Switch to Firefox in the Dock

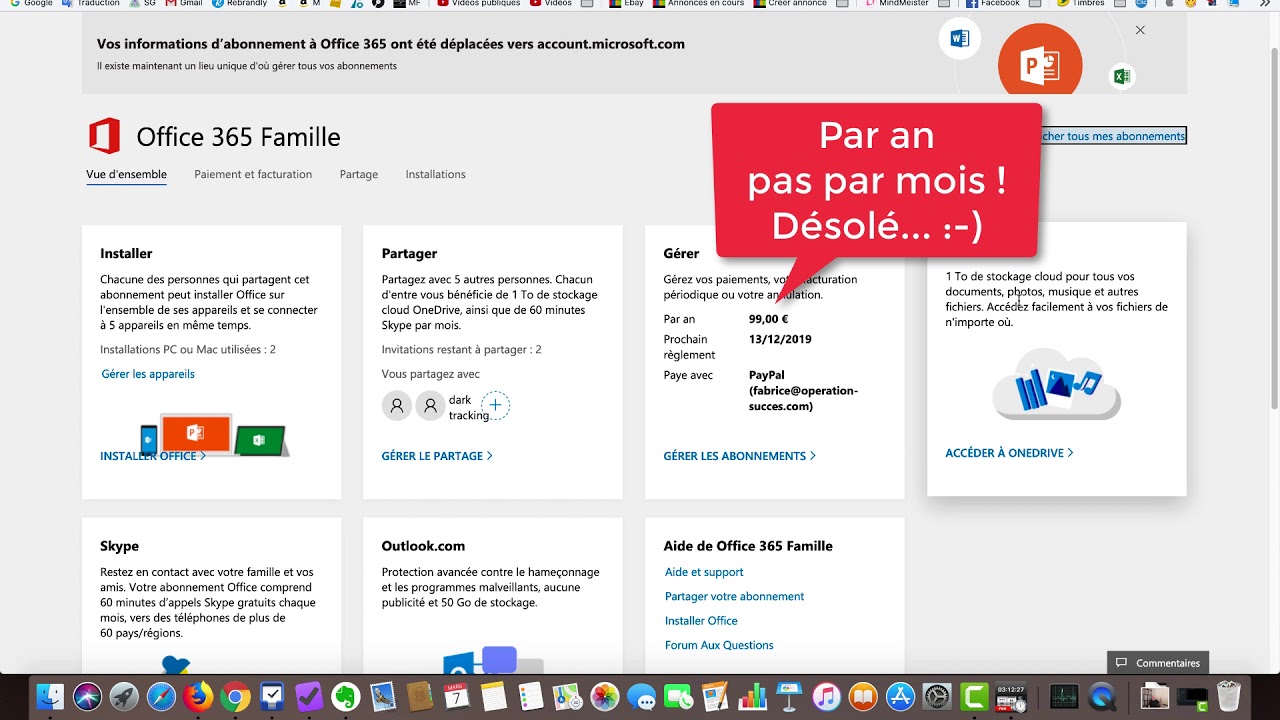point(198,697)
